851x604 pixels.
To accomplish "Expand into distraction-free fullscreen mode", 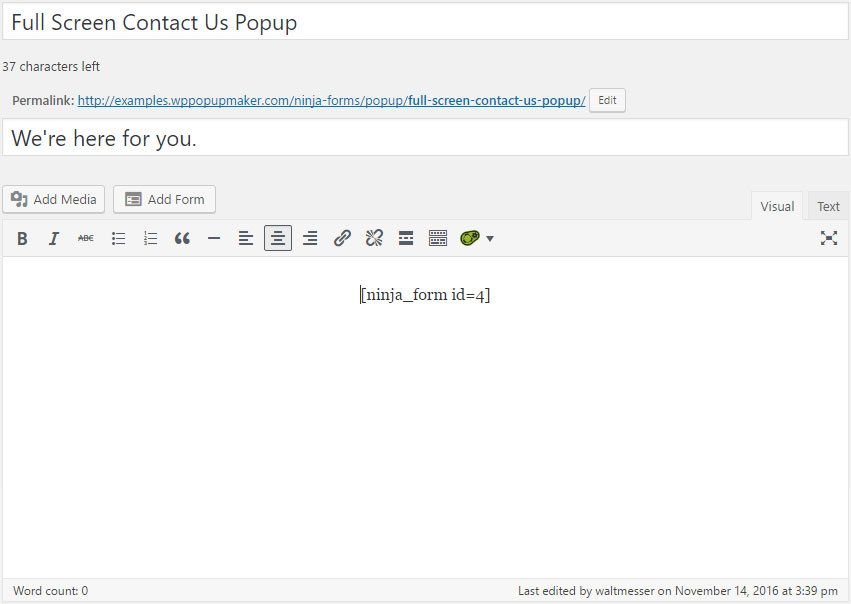I will pos(829,238).
